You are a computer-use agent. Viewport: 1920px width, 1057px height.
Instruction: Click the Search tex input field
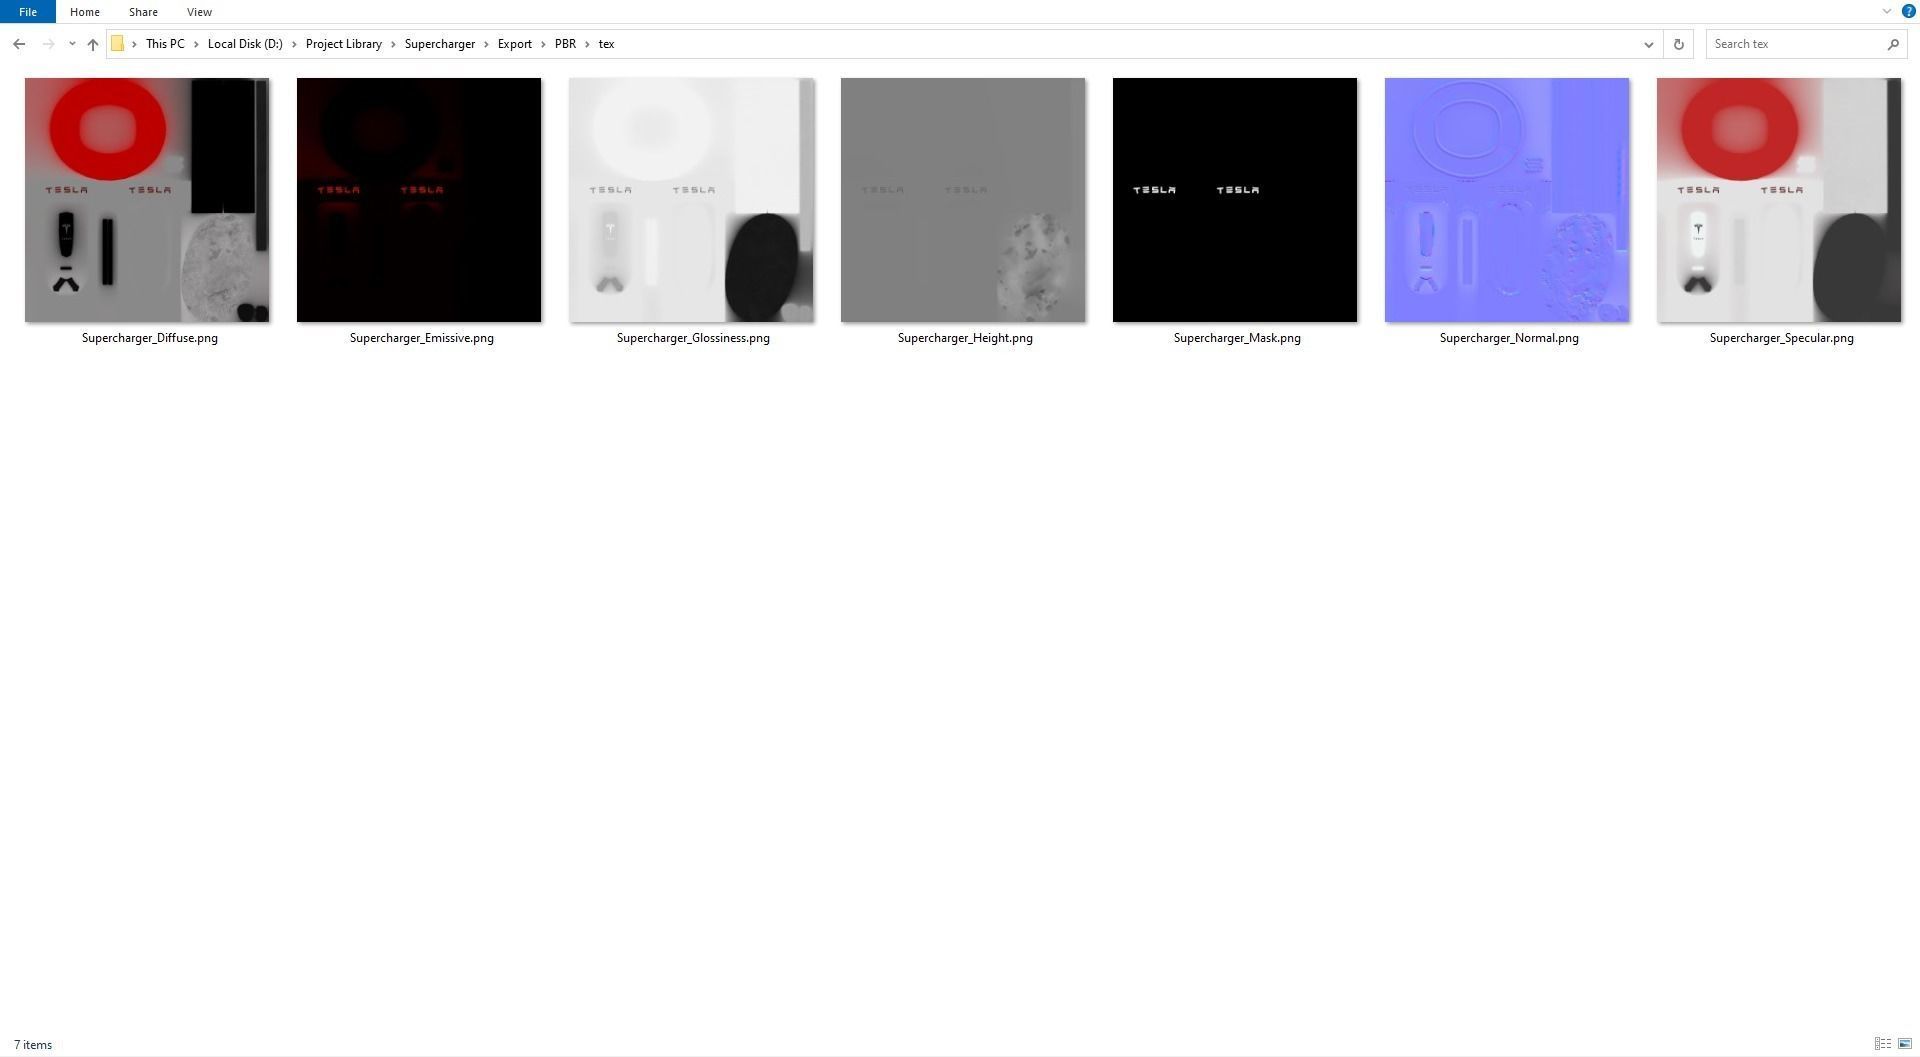[1796, 44]
